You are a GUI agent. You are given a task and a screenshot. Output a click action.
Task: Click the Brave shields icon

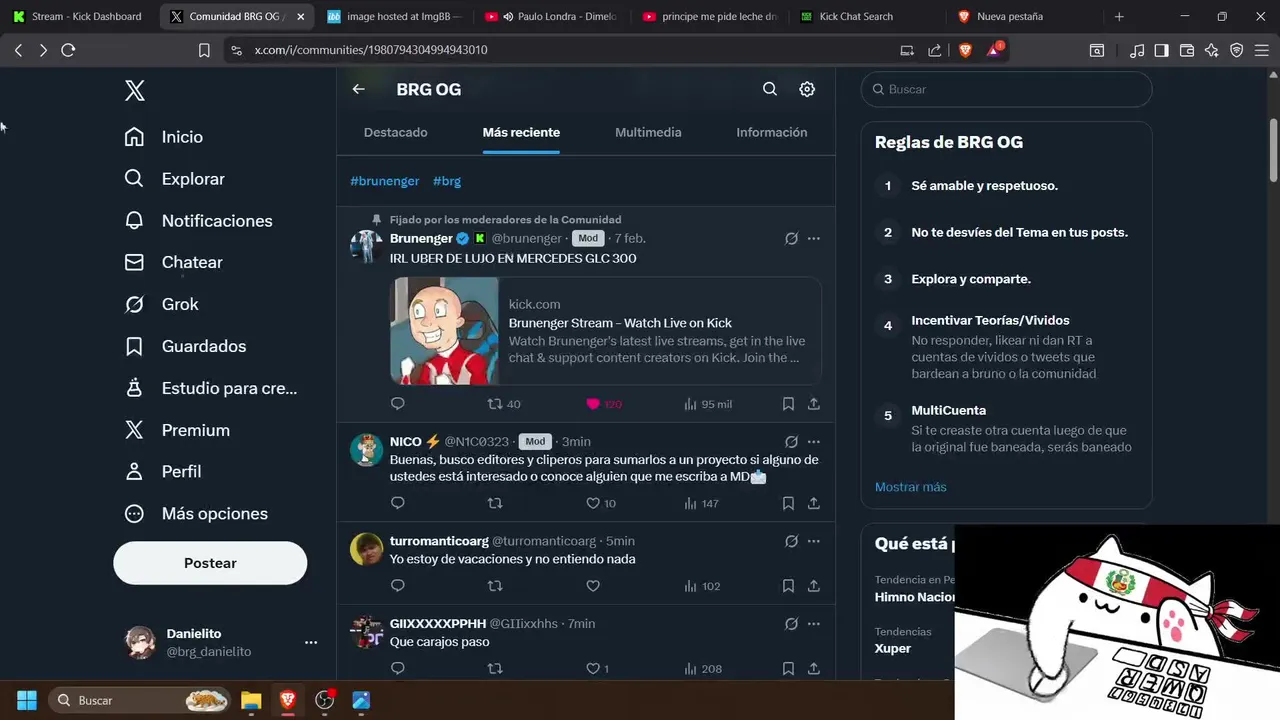click(965, 50)
